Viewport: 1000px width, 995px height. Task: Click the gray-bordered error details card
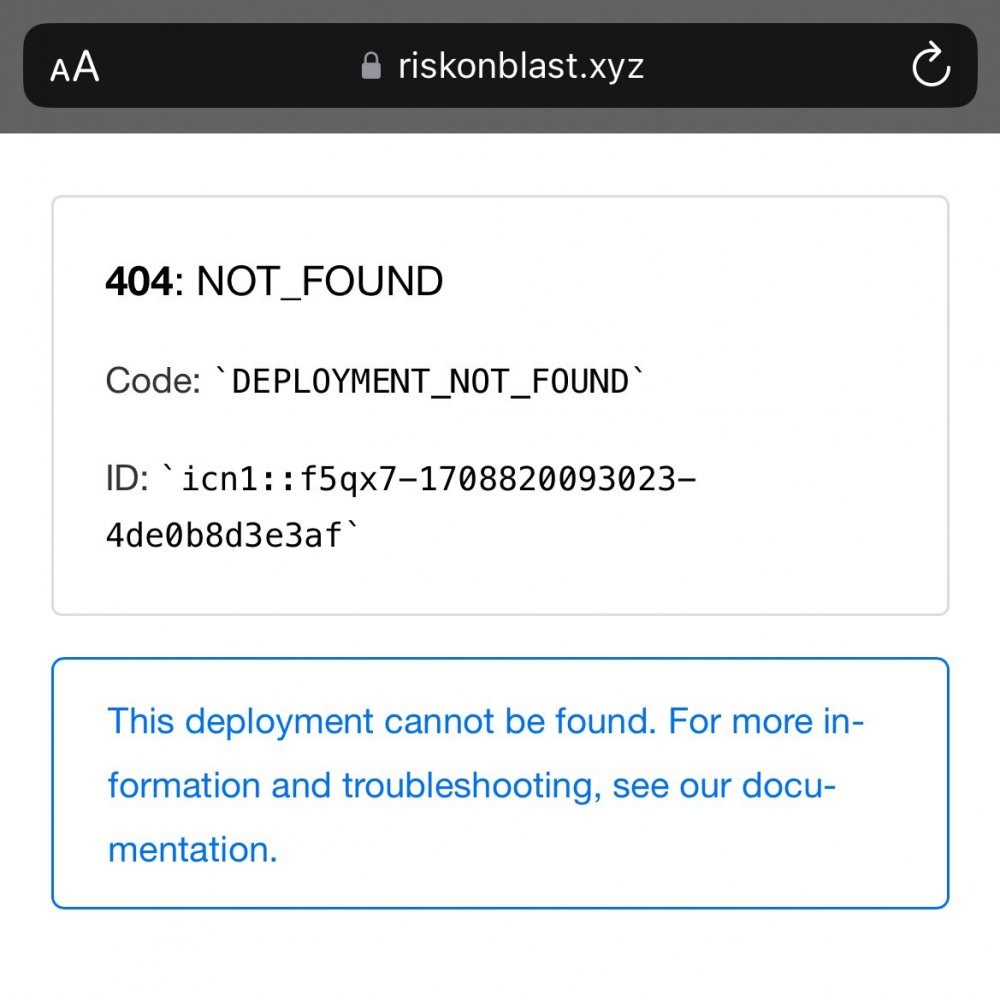coord(500,406)
